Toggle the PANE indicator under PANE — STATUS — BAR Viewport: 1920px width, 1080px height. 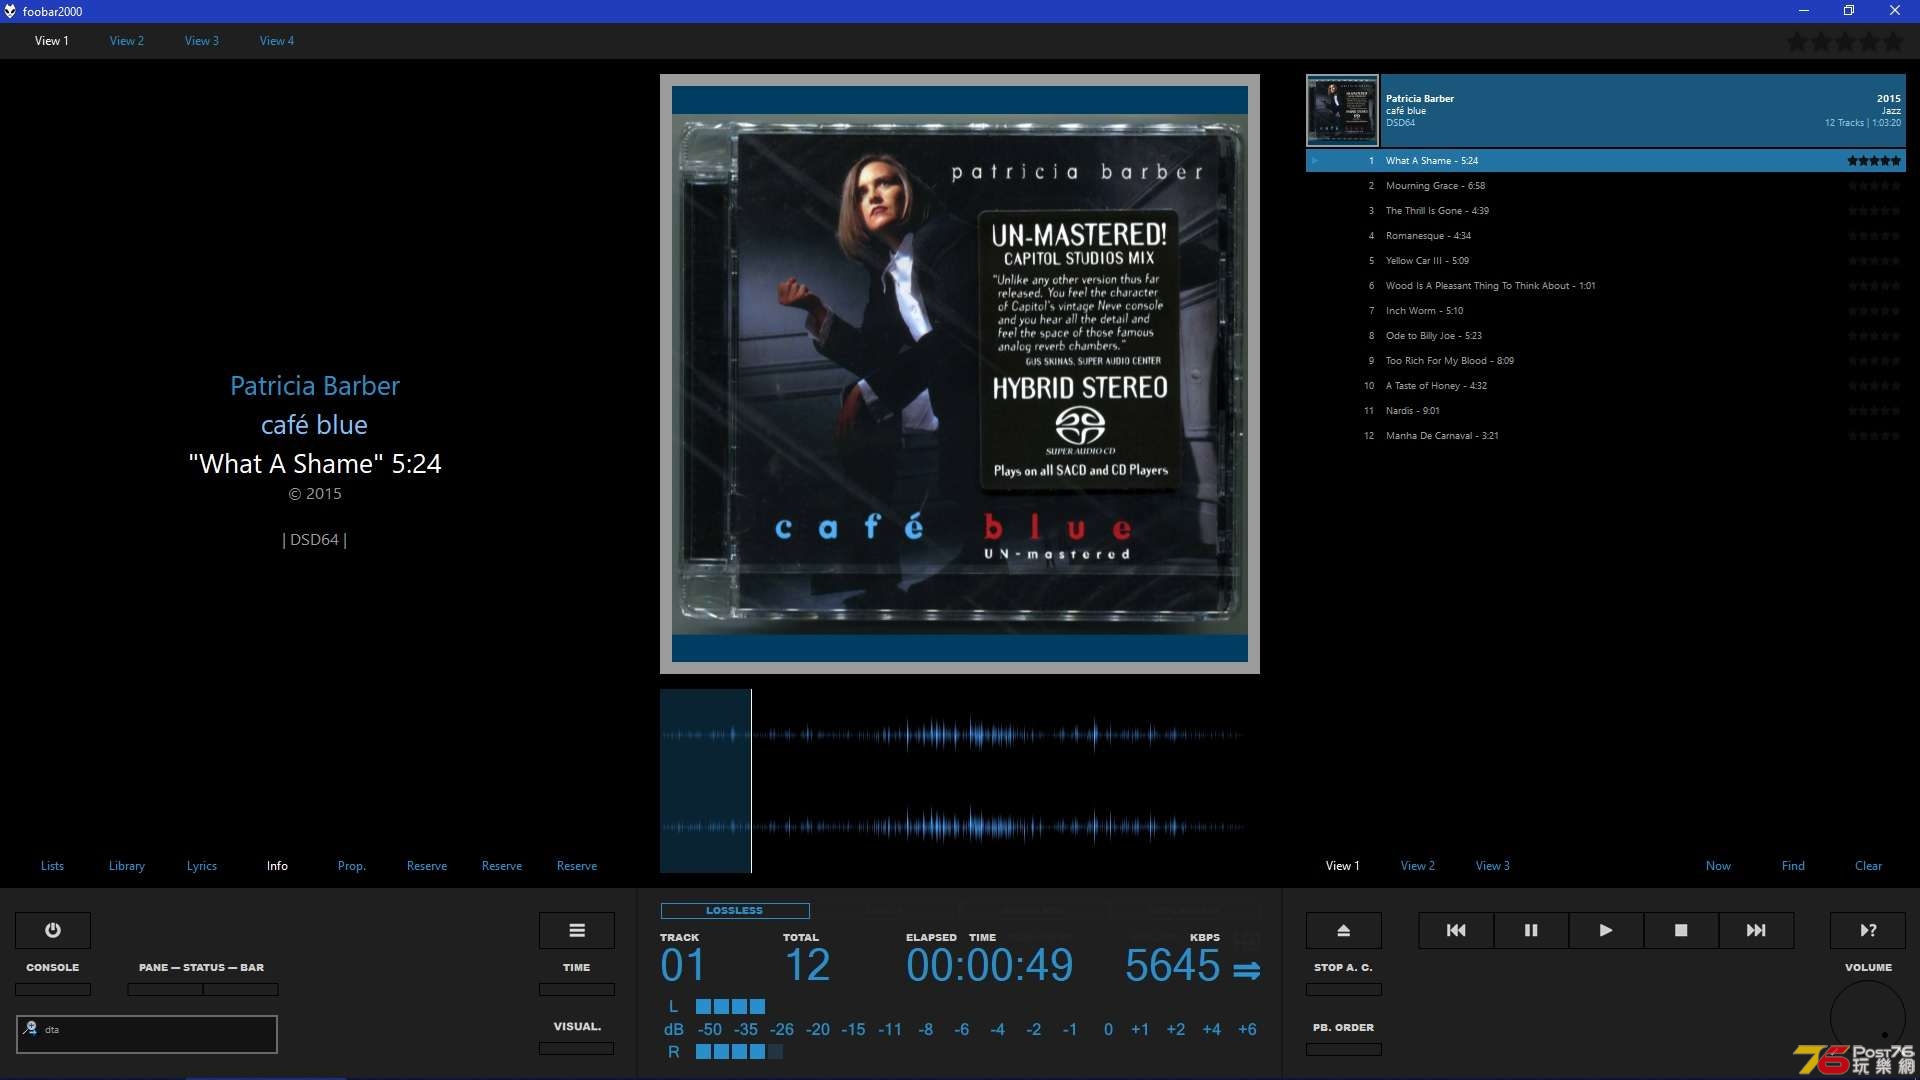click(165, 989)
